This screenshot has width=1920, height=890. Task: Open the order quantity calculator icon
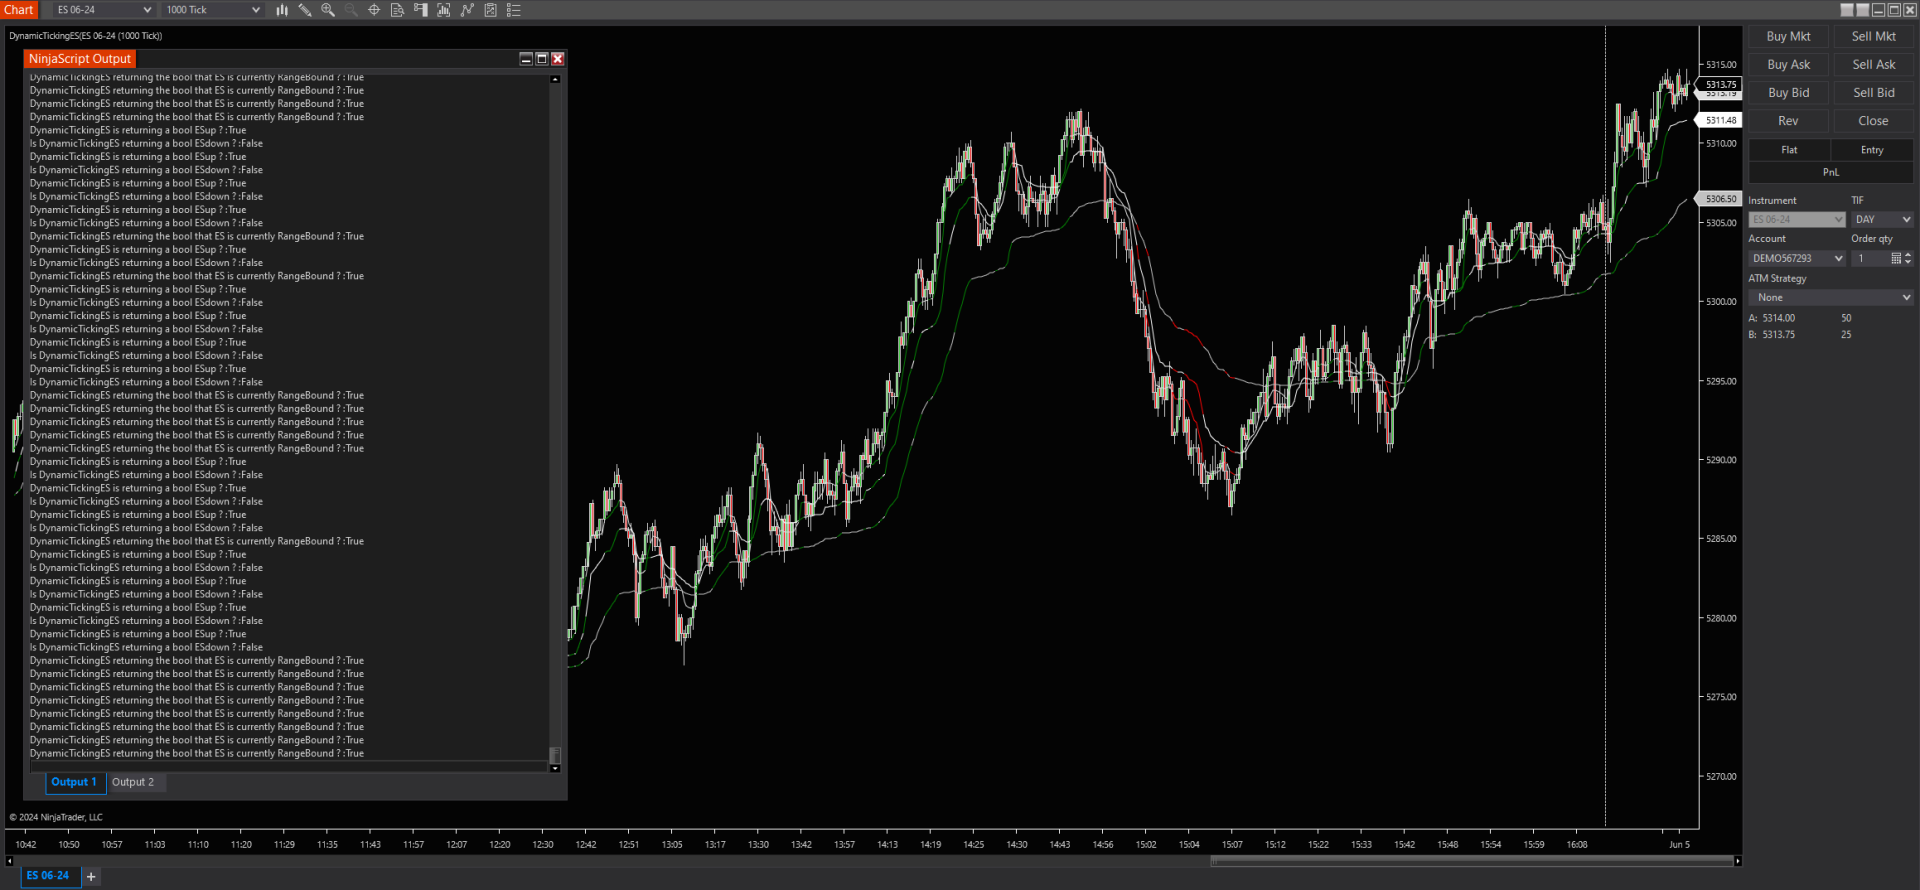click(1896, 258)
